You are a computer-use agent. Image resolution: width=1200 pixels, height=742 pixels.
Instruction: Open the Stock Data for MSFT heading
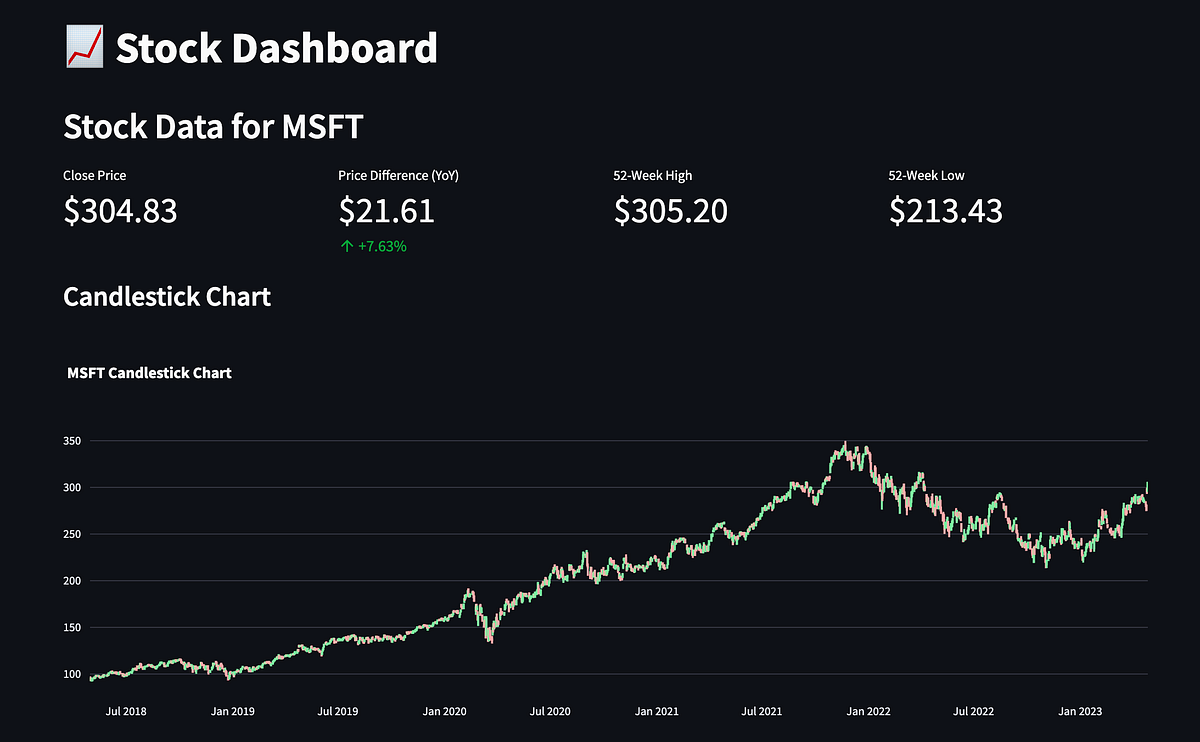[213, 127]
